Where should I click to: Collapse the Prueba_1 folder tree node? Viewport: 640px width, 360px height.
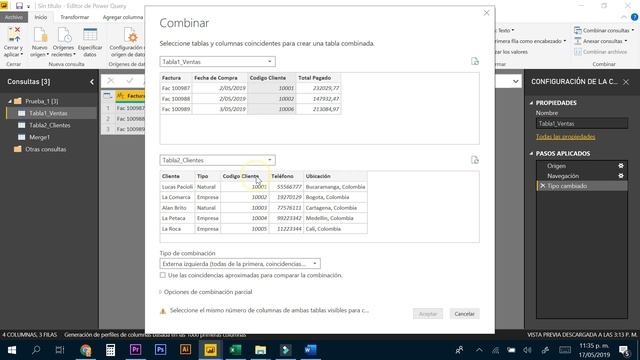click(x=10, y=101)
